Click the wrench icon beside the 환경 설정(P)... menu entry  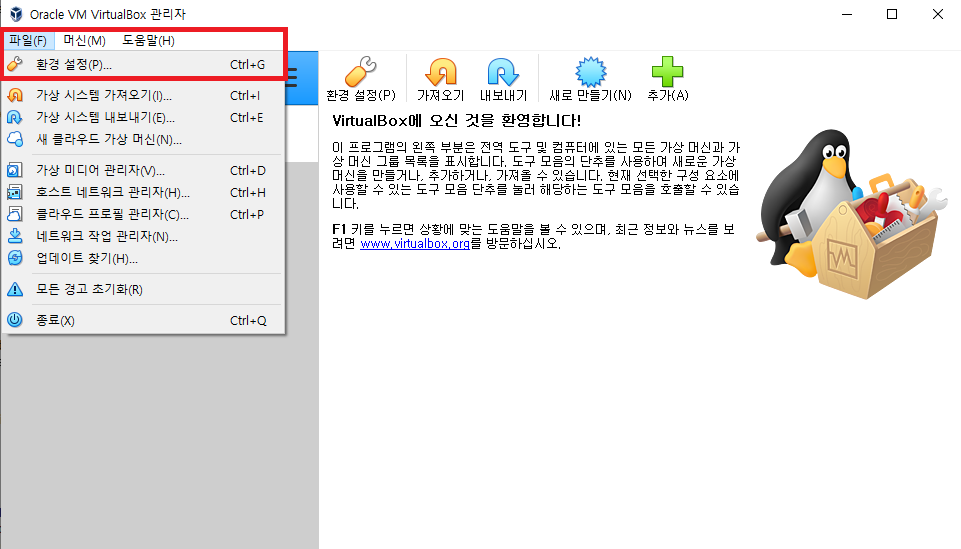pyautogui.click(x=15, y=64)
